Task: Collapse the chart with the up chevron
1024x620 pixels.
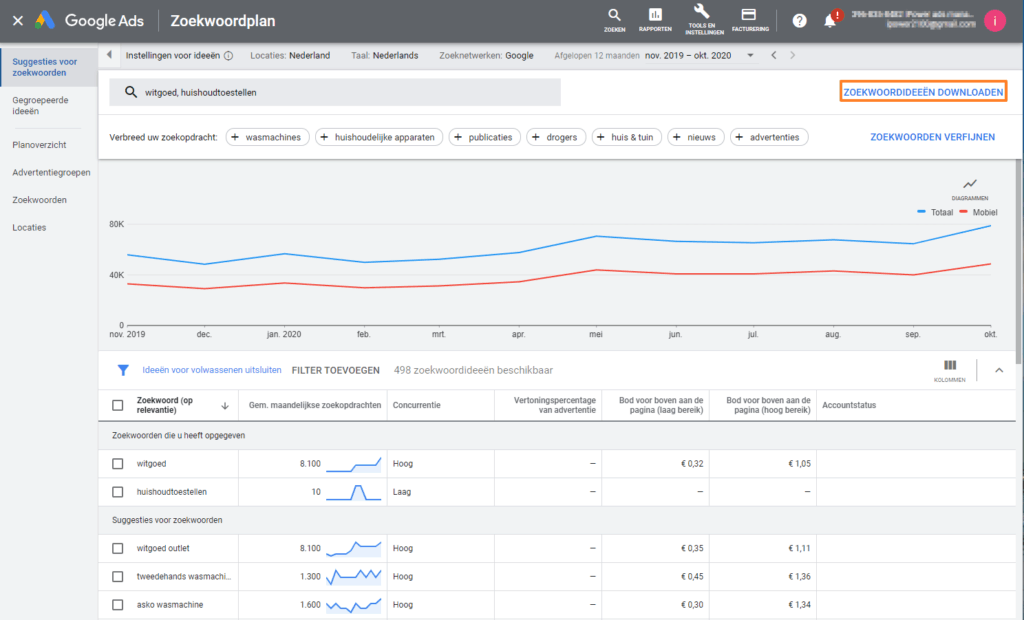Action: 999,370
